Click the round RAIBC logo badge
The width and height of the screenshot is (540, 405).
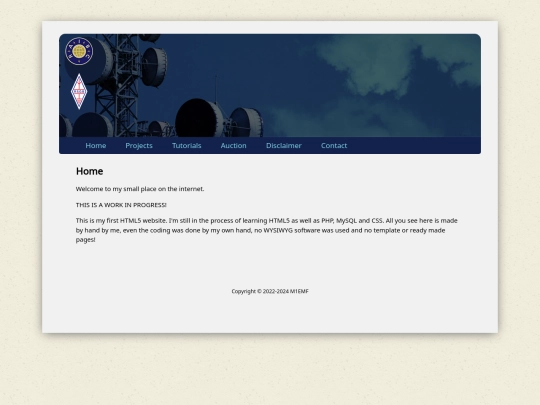[79, 51]
